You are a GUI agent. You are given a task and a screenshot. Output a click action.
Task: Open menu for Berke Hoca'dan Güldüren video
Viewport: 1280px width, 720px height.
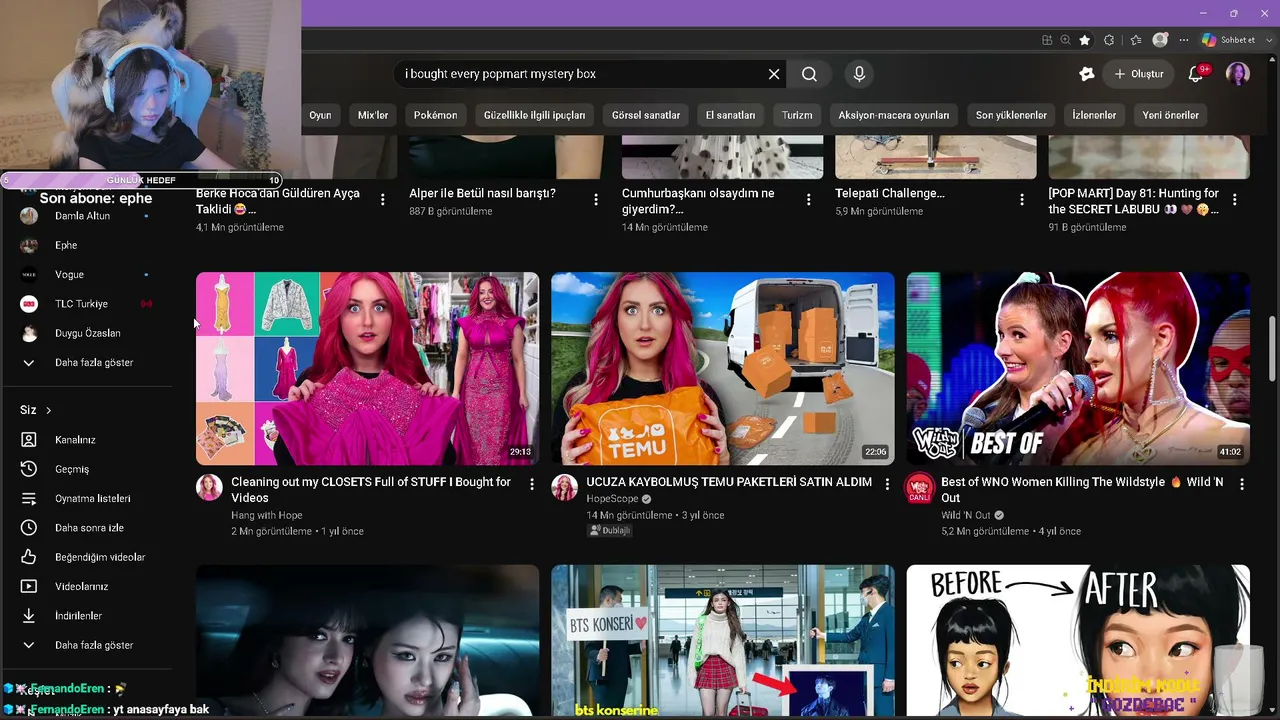click(383, 200)
